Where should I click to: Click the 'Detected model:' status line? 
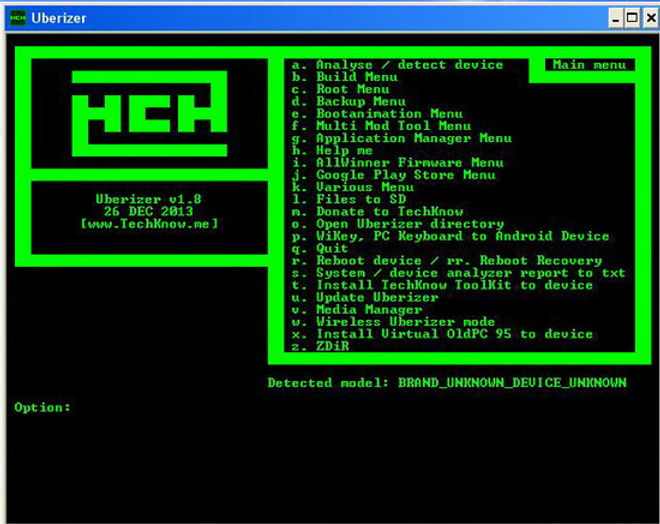[x=447, y=383]
